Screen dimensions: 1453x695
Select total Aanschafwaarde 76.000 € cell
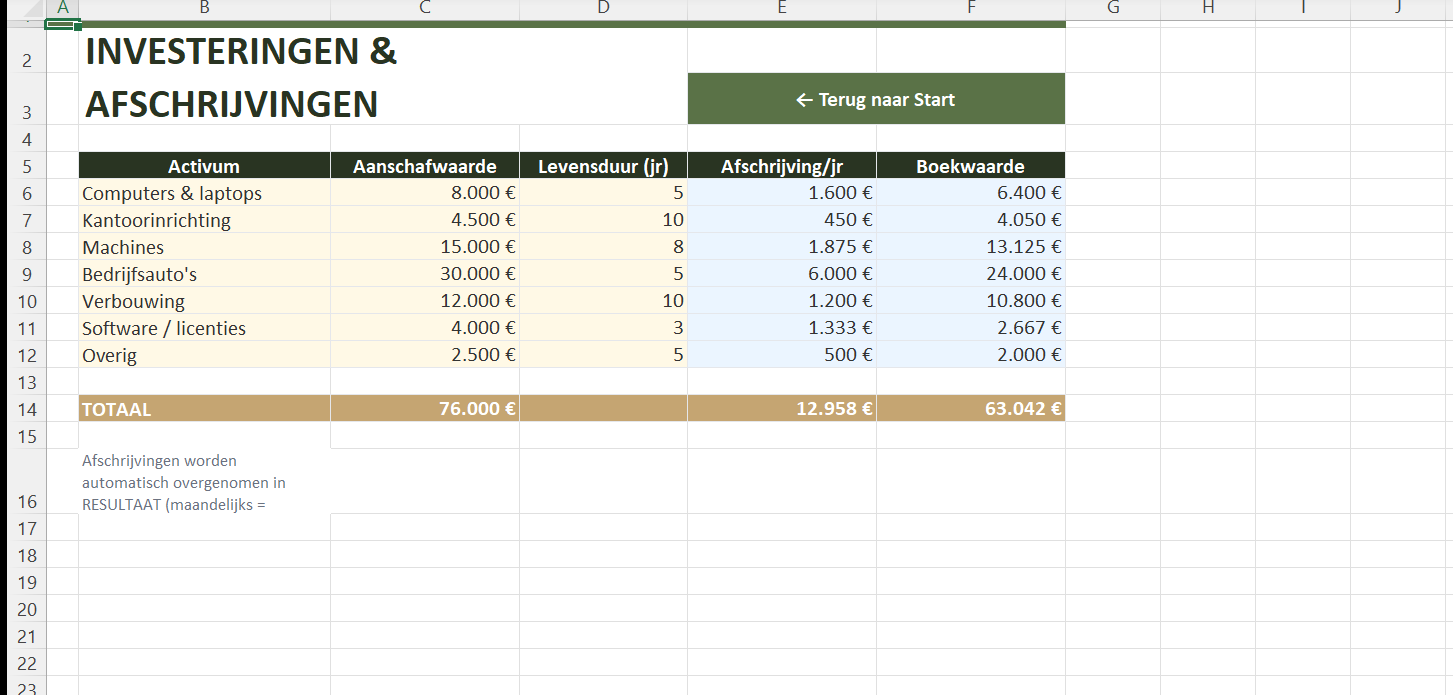point(424,409)
